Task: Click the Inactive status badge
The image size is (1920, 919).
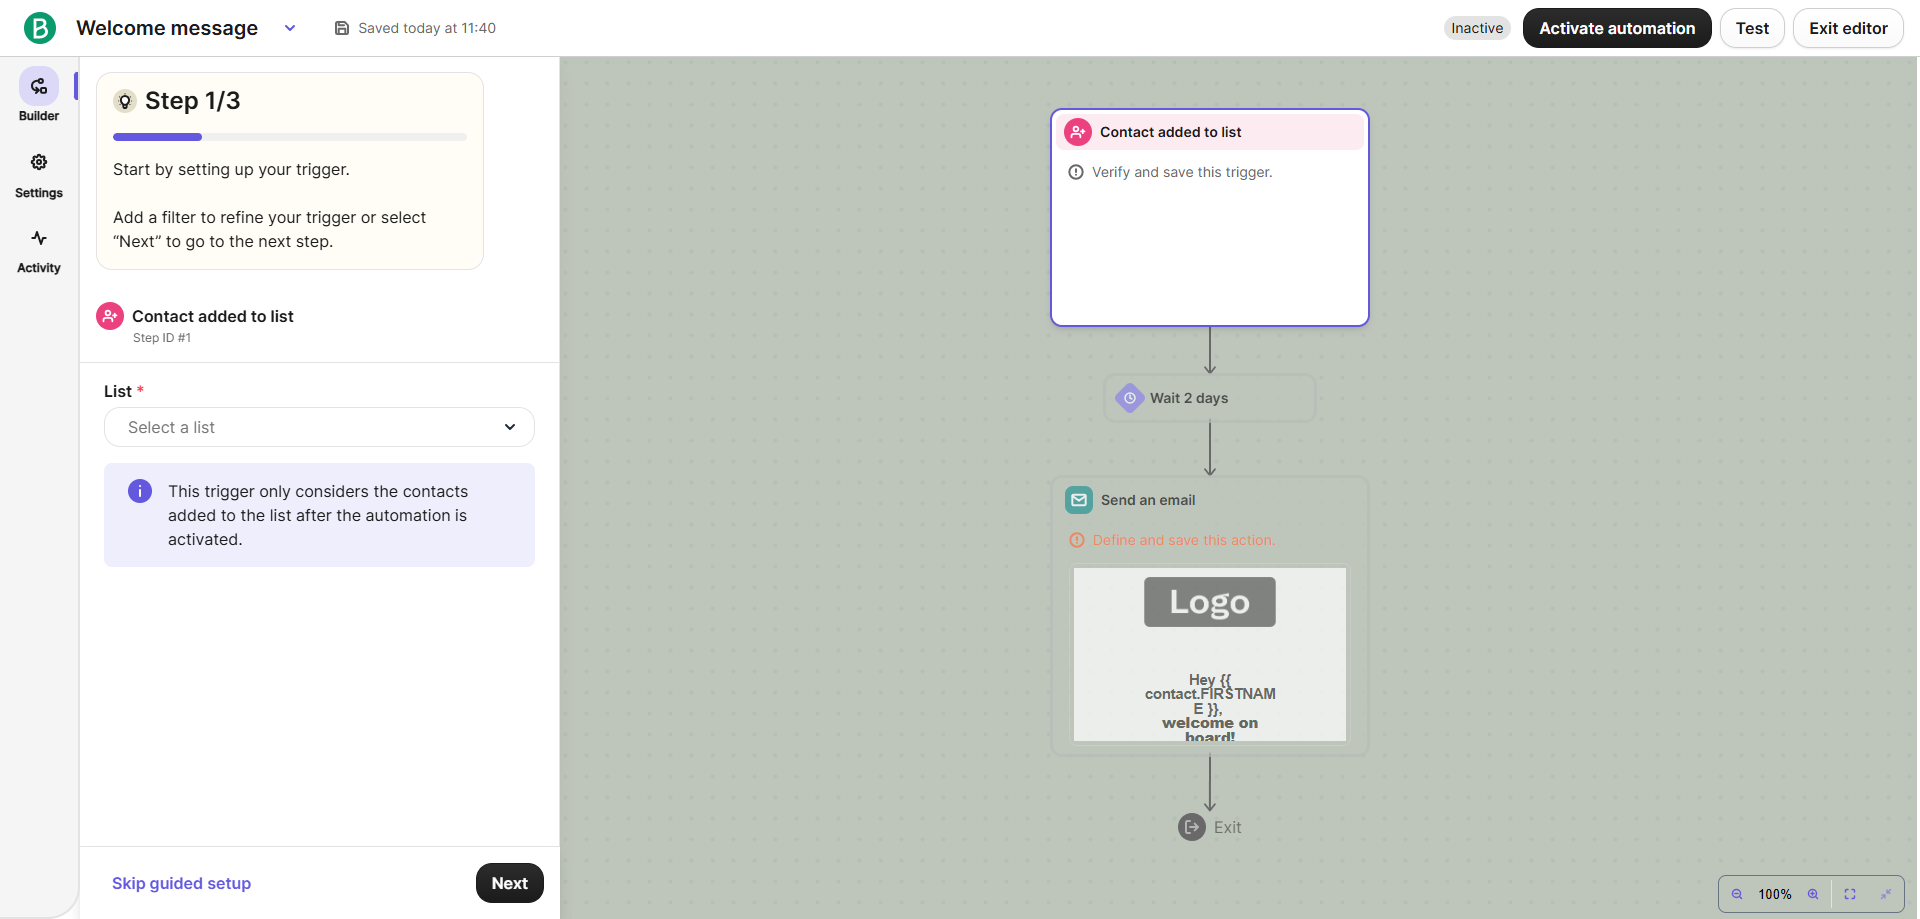Action: tap(1477, 28)
